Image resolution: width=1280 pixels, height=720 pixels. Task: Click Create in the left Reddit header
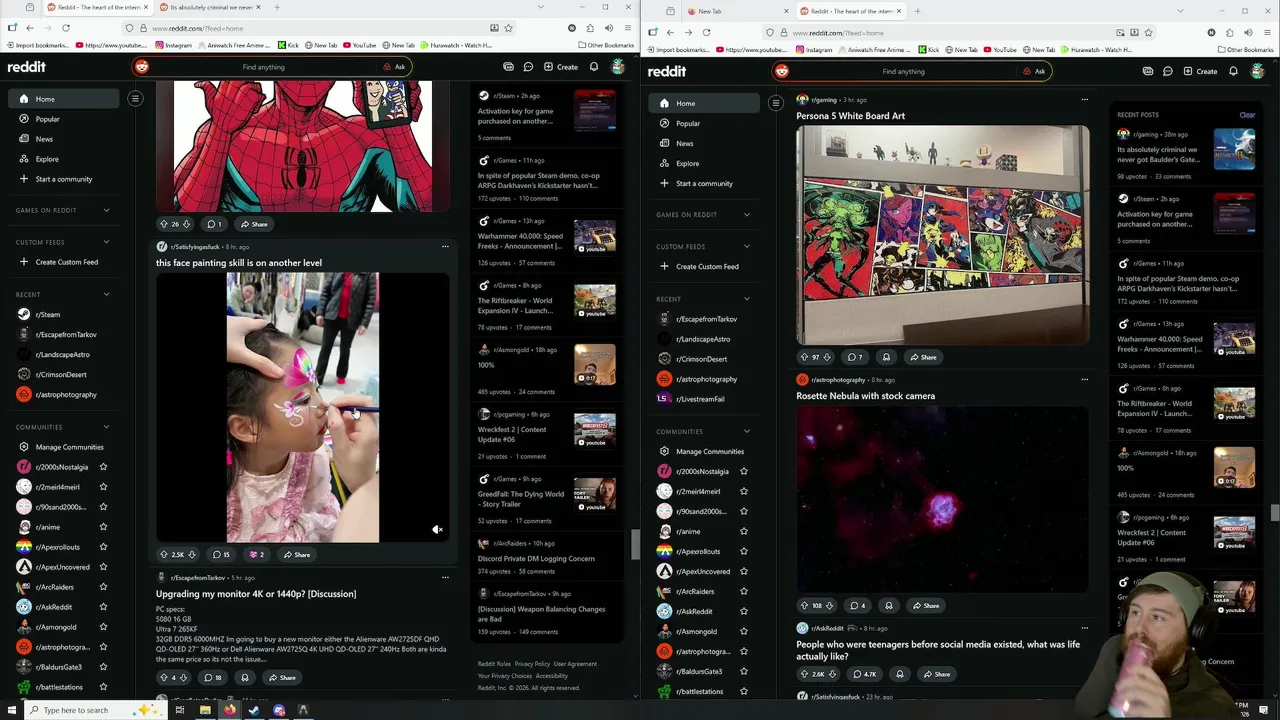tap(561, 67)
